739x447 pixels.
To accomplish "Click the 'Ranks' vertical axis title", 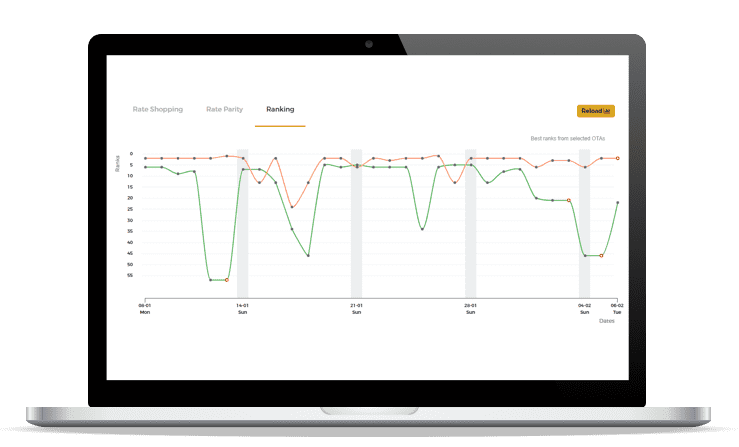I will coord(118,164).
